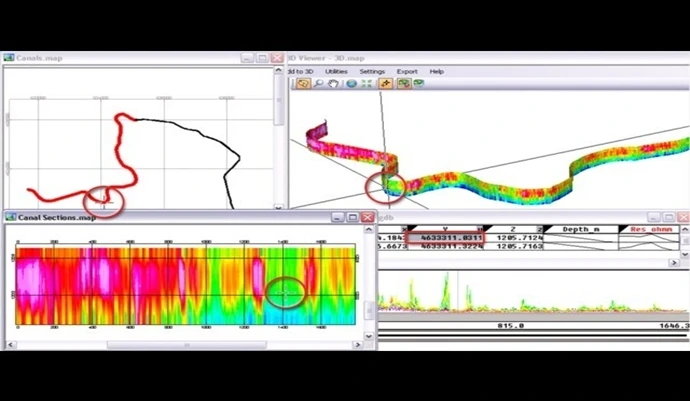Screen dimensions: 690x401
Task: Click the last icon in 3D Viewer toolbar
Action: pyautogui.click(x=418, y=84)
